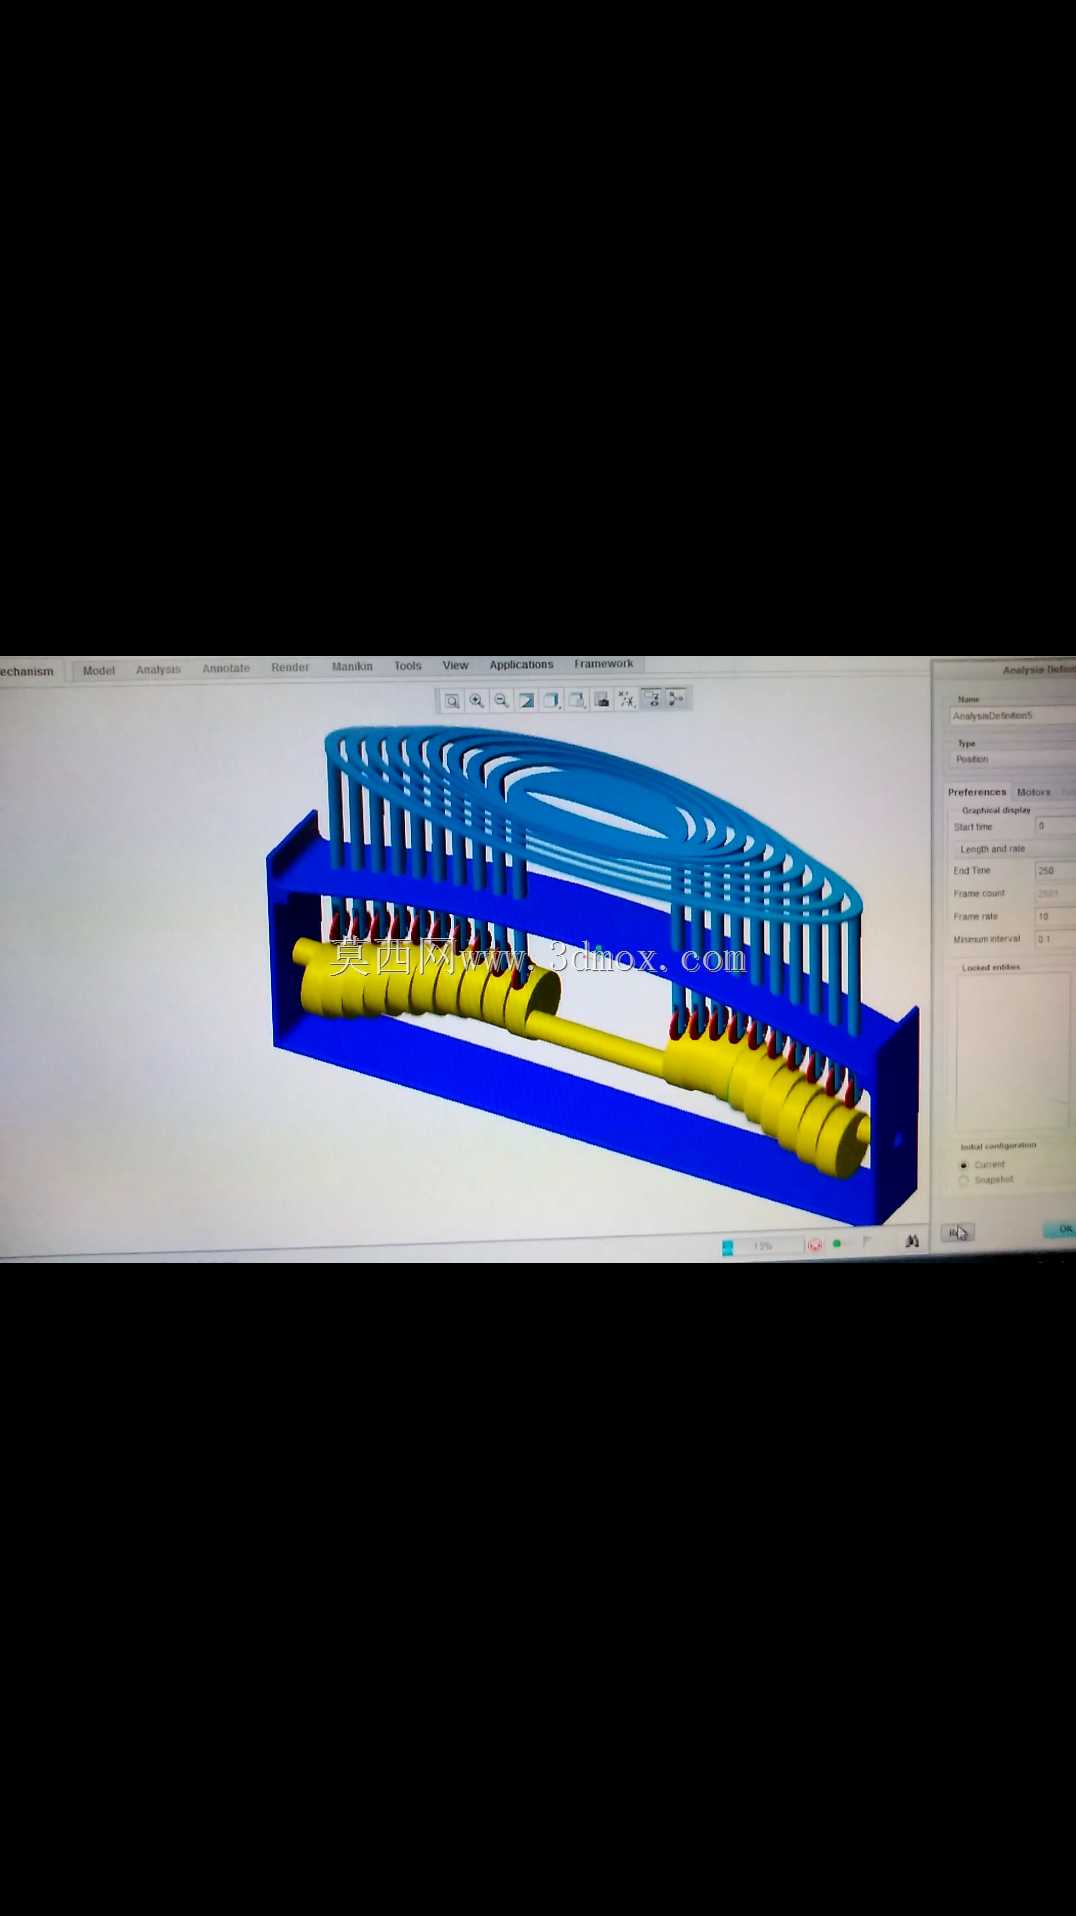Click the Zoom In magnifier icon
This screenshot has height=1916, width=1076.
pyautogui.click(x=477, y=701)
